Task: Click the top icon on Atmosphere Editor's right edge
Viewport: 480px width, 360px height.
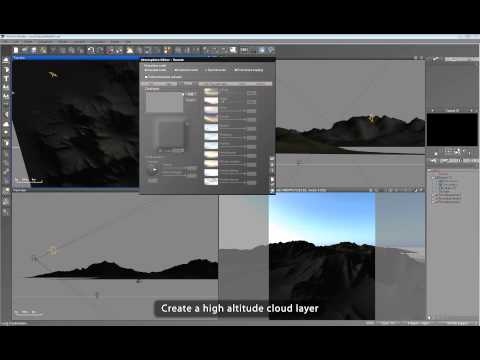Action: (x=272, y=159)
